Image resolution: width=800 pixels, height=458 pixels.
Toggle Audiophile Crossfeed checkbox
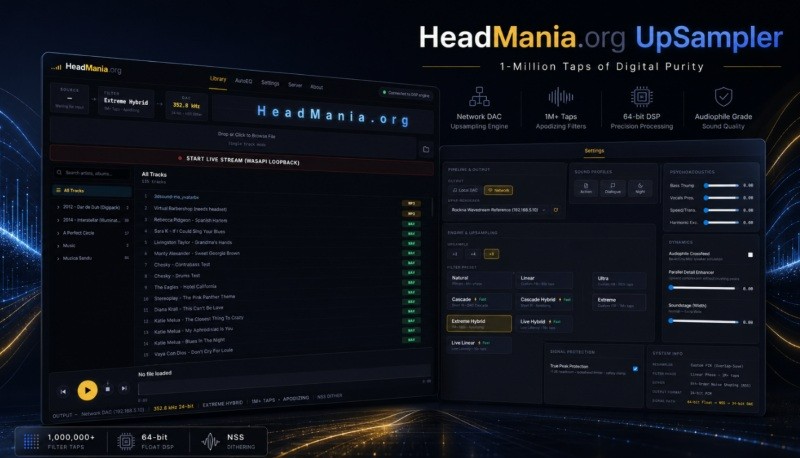(750, 255)
